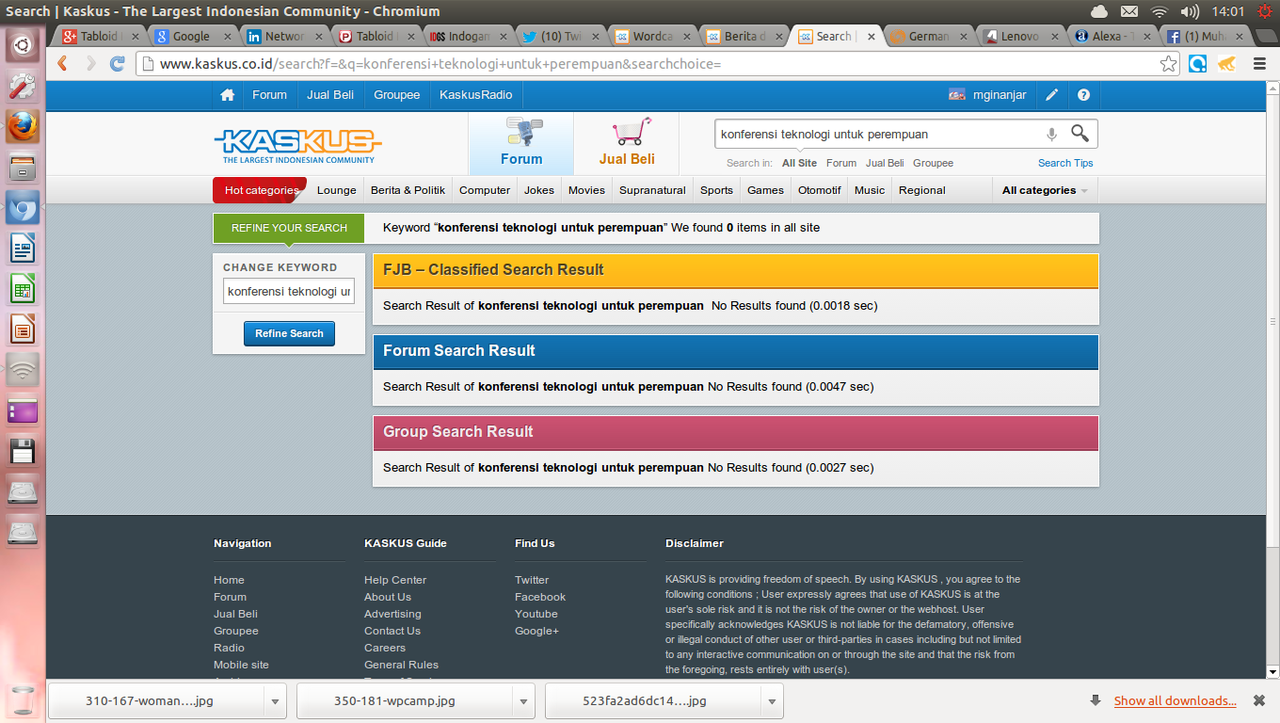Click the blue Q extension icon in toolbar
The width and height of the screenshot is (1280, 723).
(x=1198, y=64)
